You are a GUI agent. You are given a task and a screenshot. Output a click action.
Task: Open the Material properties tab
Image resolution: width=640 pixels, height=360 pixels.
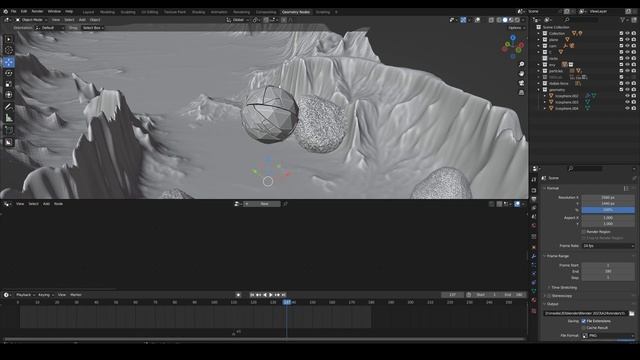534,300
